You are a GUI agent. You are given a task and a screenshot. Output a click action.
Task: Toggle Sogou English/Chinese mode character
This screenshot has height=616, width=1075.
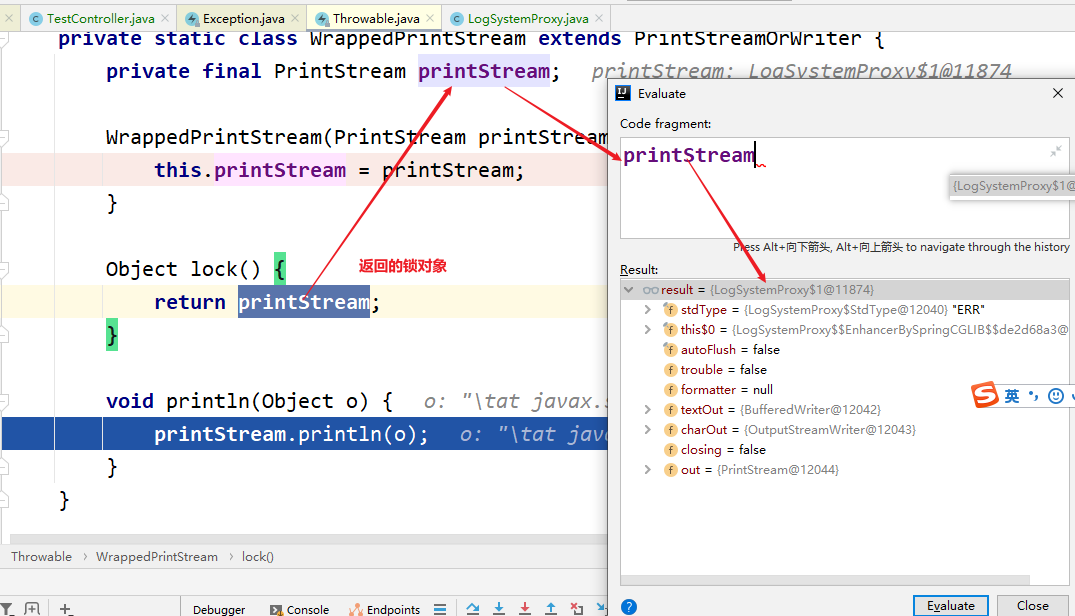tap(1011, 396)
